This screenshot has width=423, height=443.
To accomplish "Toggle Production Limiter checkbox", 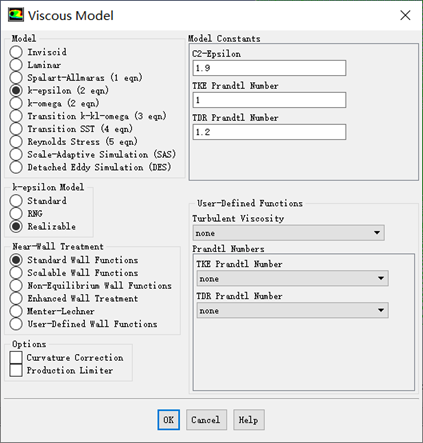I will (16, 370).
